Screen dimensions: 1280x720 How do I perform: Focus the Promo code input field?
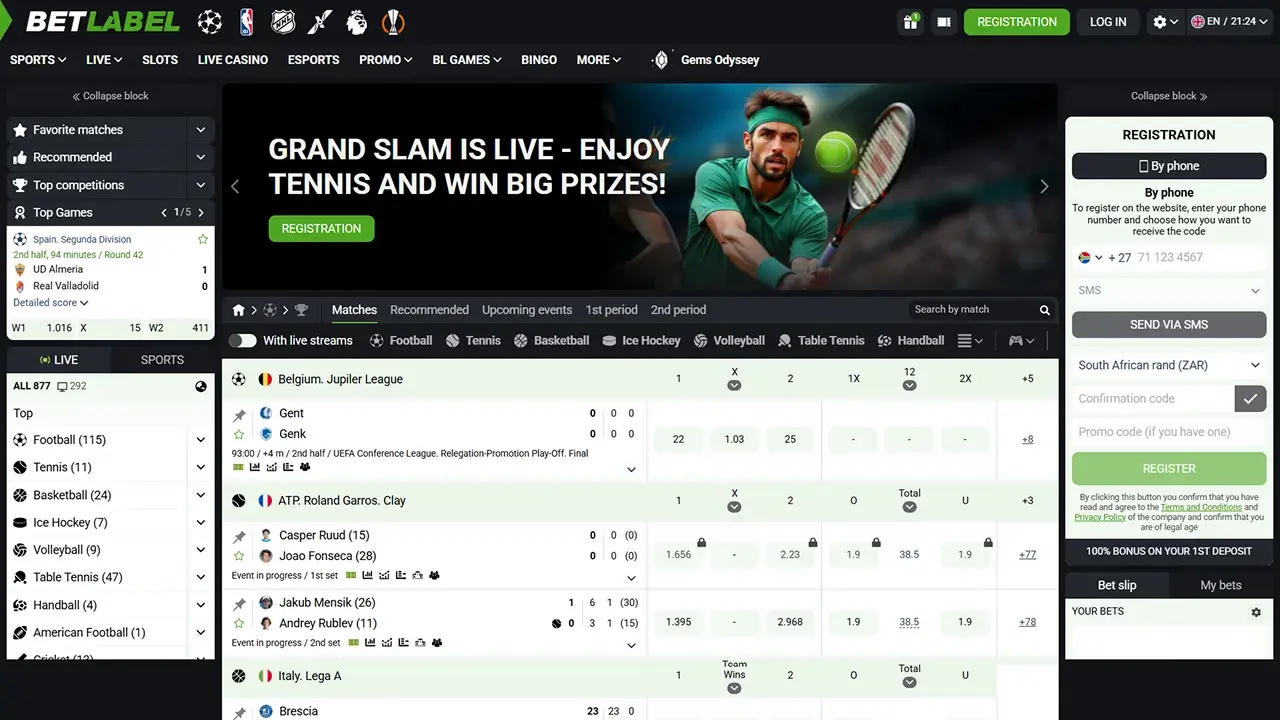(1169, 433)
